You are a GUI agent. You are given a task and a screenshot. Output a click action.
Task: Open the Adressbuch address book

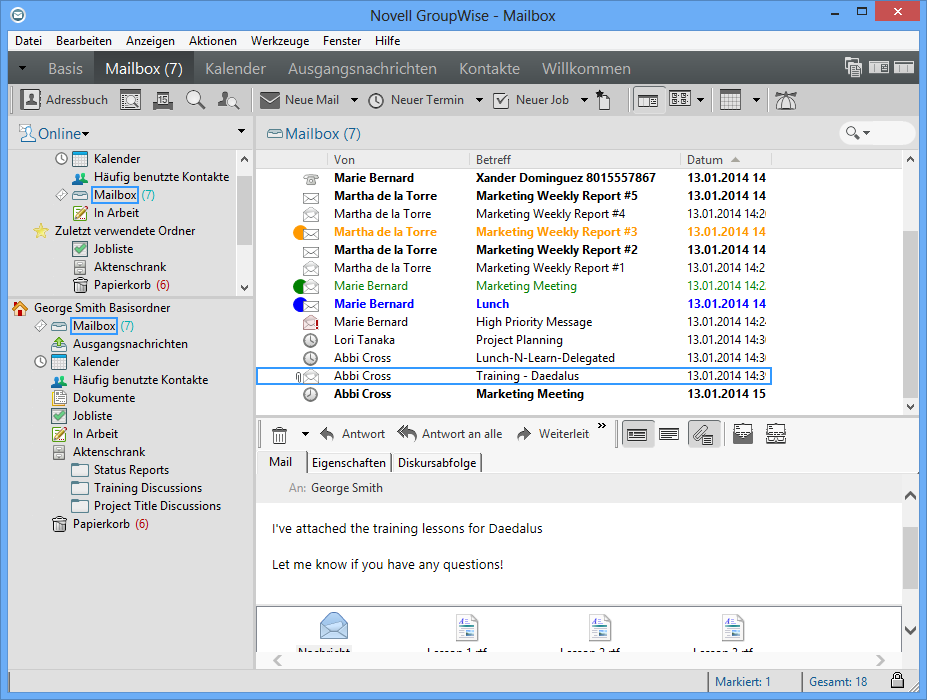point(64,100)
